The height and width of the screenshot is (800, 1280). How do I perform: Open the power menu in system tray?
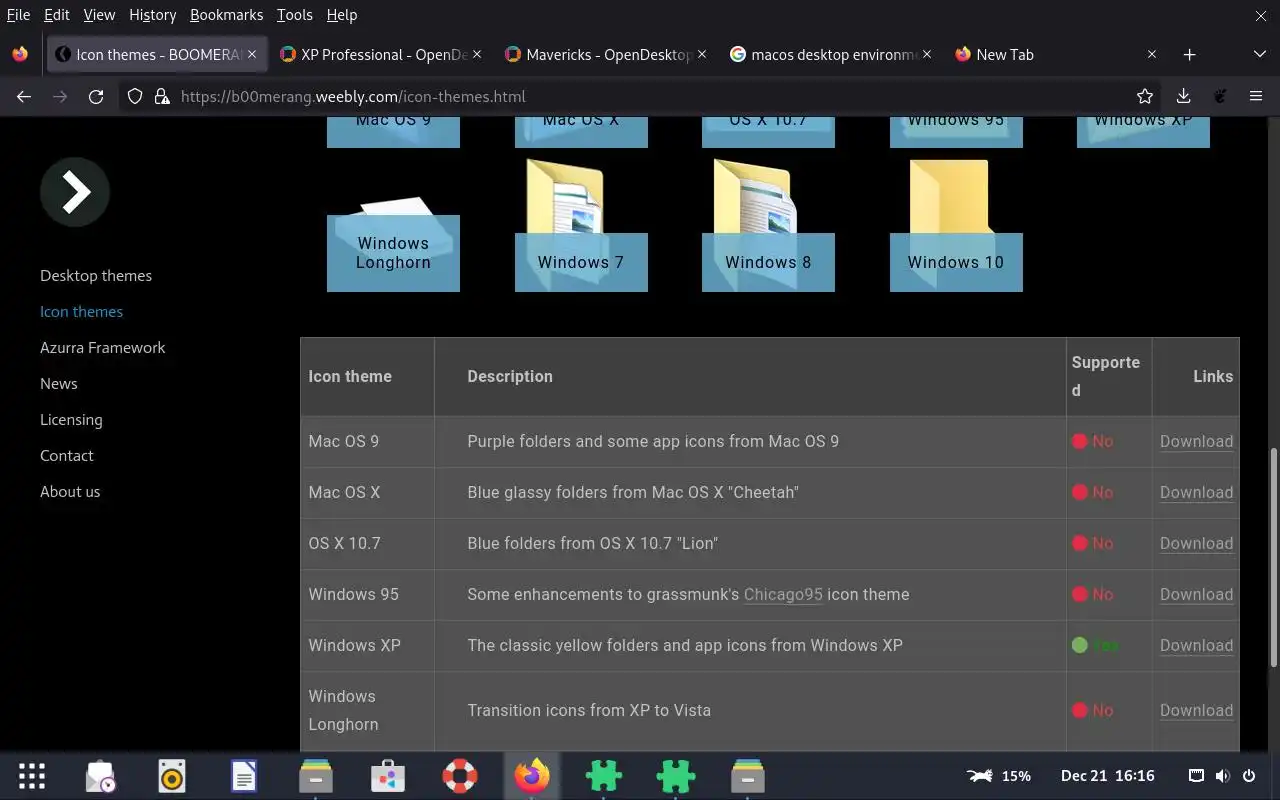(1249, 776)
